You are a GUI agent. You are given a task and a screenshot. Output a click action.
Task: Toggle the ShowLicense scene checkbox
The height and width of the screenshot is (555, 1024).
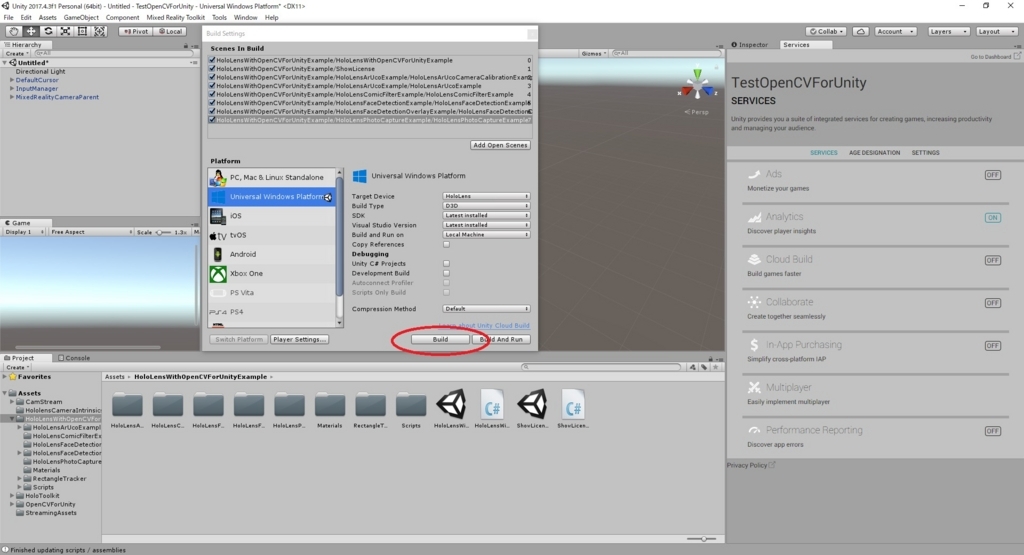pyautogui.click(x=212, y=69)
